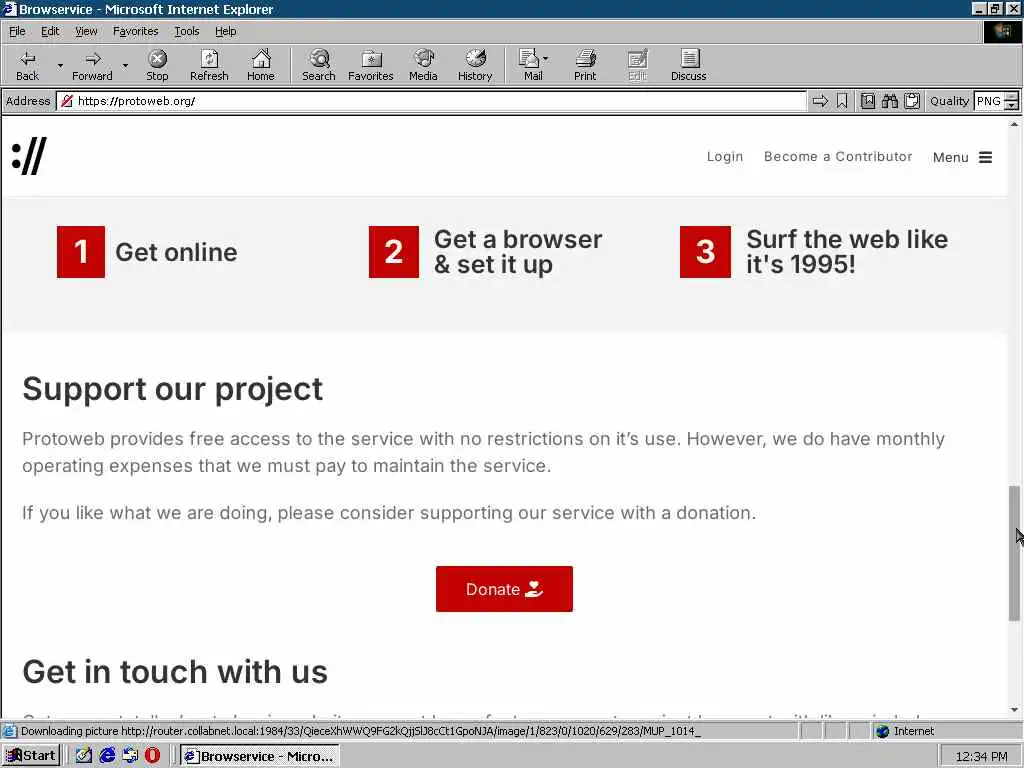The image size is (1024, 768).
Task: Click the clipboard icon in address toolbar
Action: click(912, 101)
